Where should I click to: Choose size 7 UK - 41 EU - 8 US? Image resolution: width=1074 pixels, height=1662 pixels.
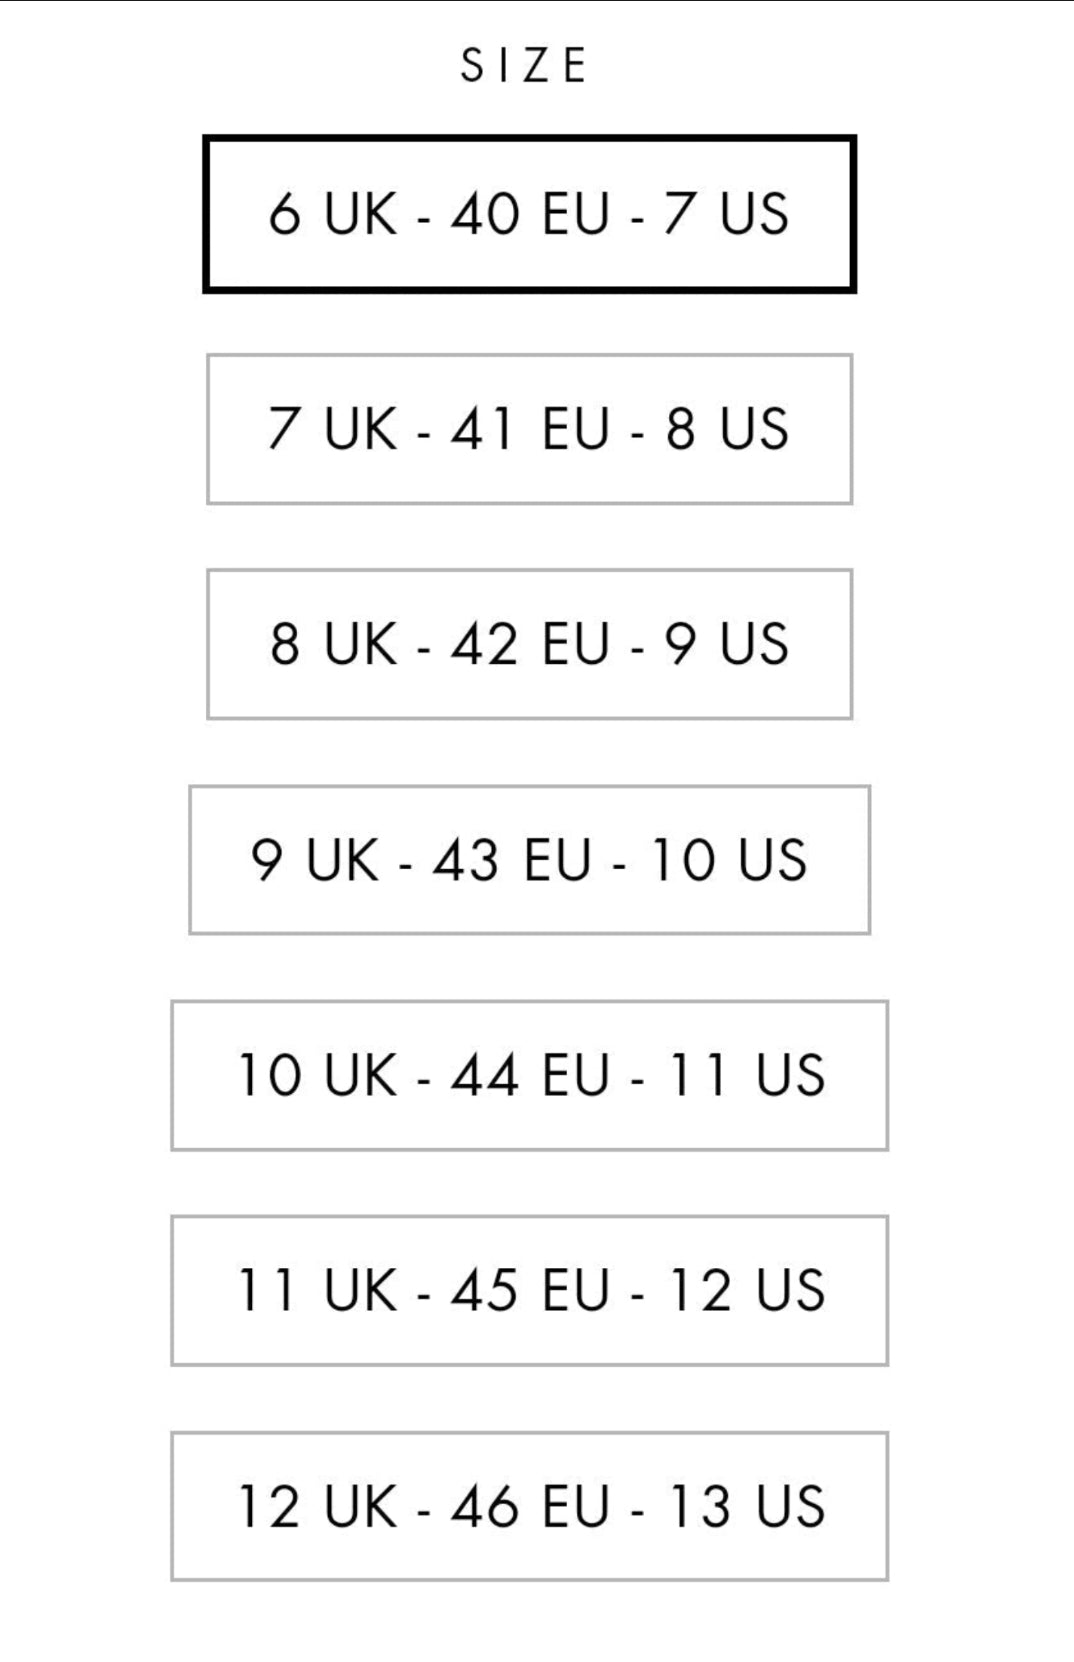529,429
